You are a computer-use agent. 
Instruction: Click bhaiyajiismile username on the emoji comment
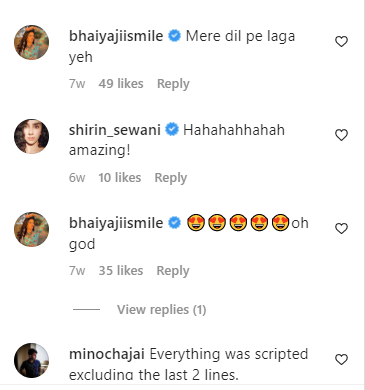116,223
